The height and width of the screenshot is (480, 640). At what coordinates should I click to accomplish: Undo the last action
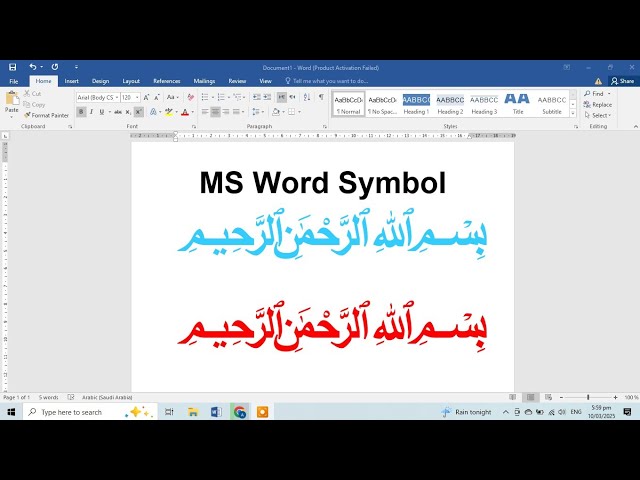click(x=33, y=67)
